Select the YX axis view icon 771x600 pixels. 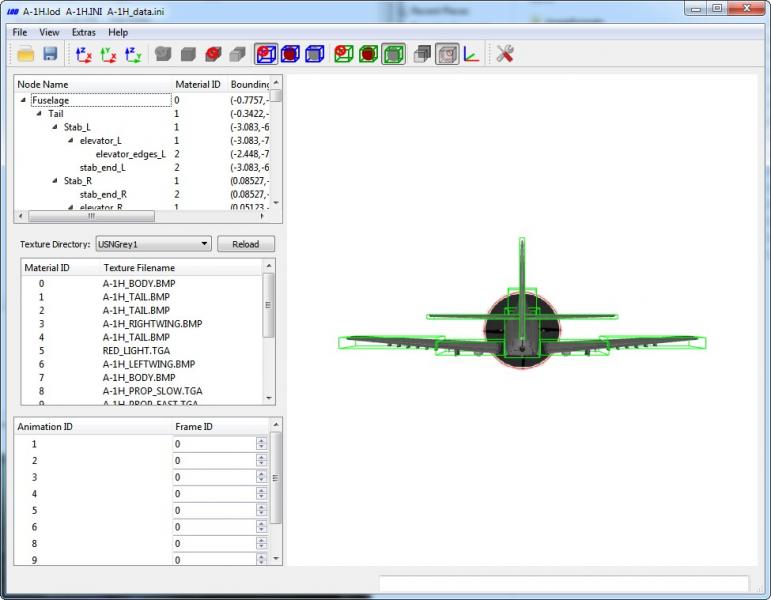coord(109,54)
